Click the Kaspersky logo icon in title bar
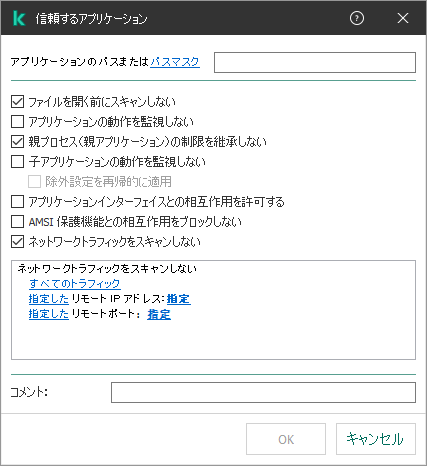Viewport: 427px width, 466px height. pyautogui.click(x=19, y=18)
